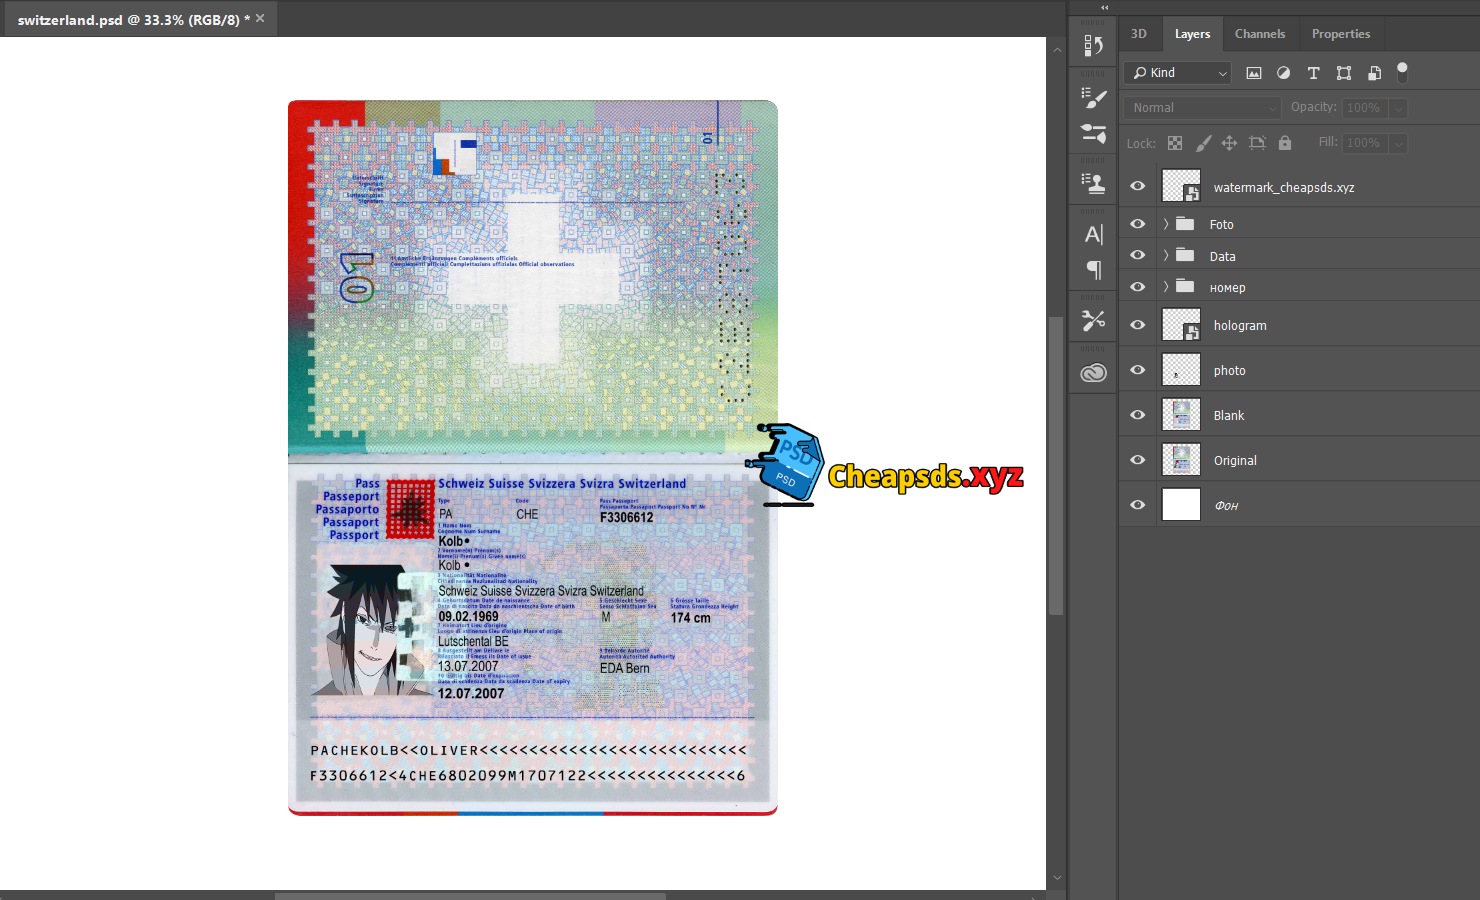Expand the Foto layer group
The width and height of the screenshot is (1480, 900).
coord(1166,224)
